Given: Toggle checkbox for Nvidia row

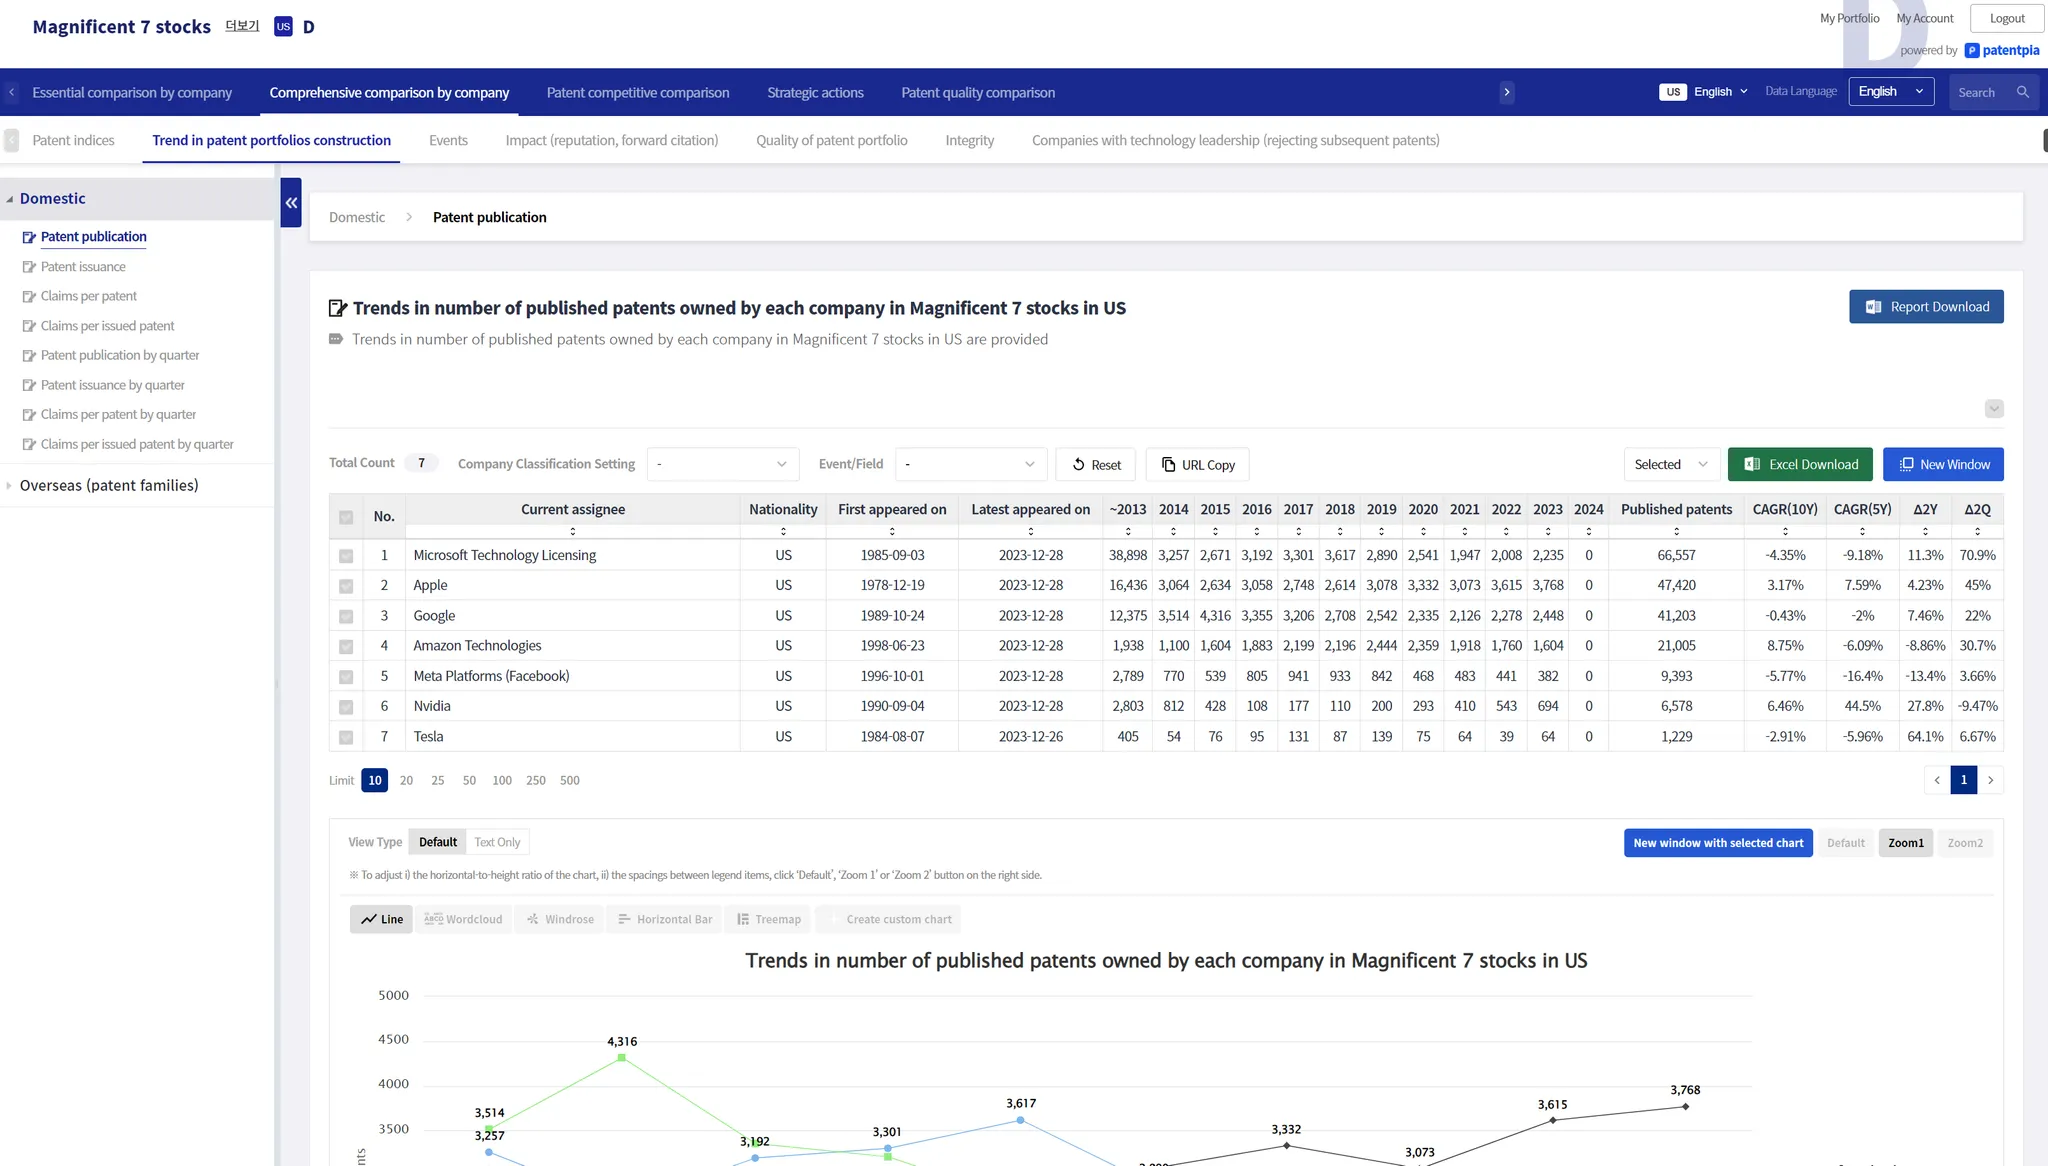Looking at the screenshot, I should click(346, 707).
